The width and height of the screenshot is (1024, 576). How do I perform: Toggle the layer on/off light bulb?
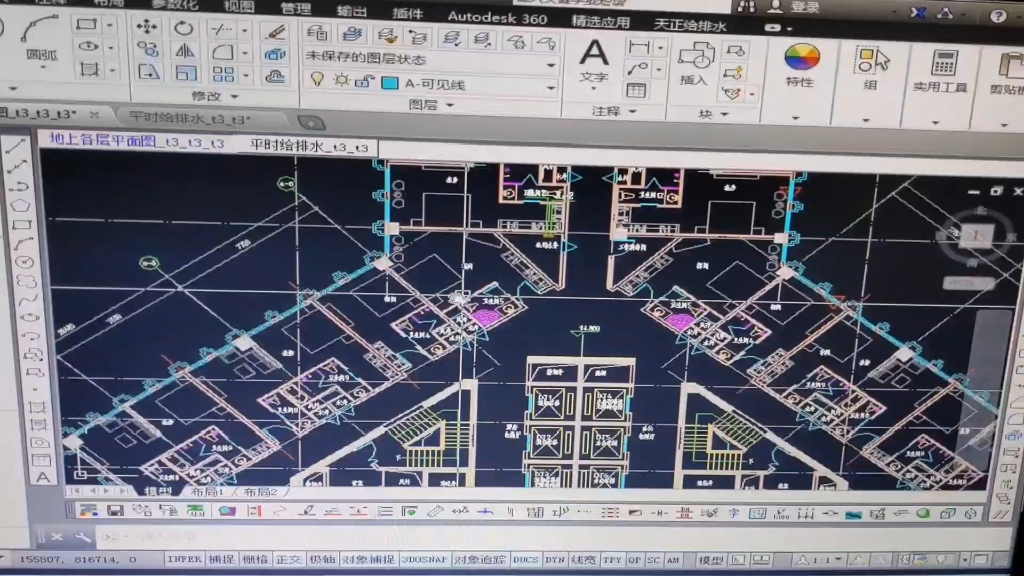point(318,80)
